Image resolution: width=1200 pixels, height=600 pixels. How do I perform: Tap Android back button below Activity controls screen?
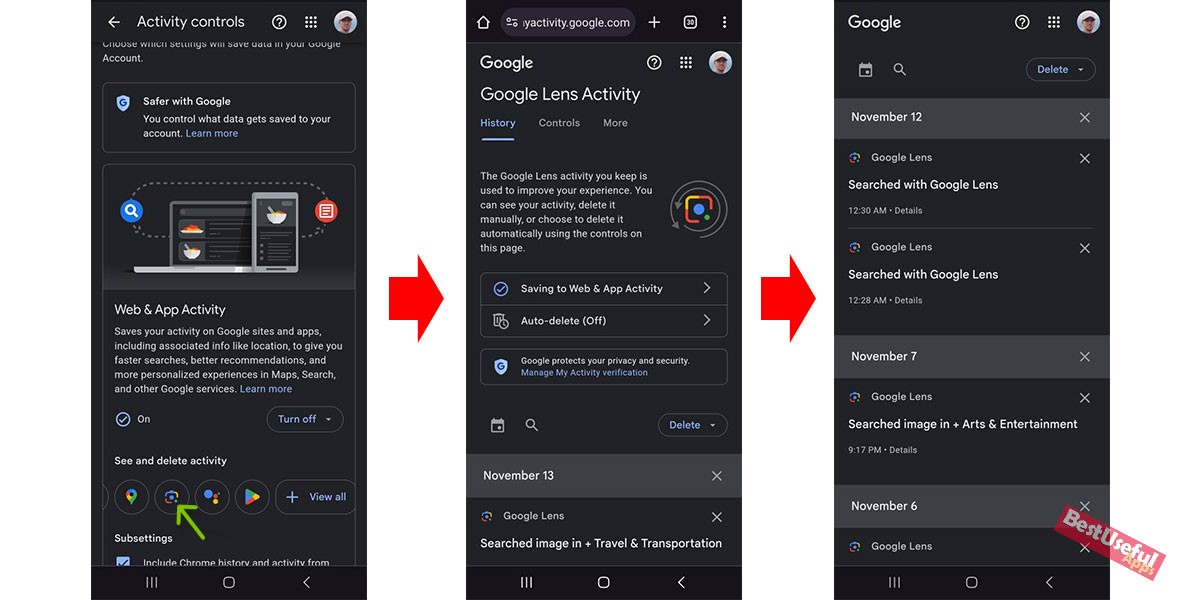[306, 582]
